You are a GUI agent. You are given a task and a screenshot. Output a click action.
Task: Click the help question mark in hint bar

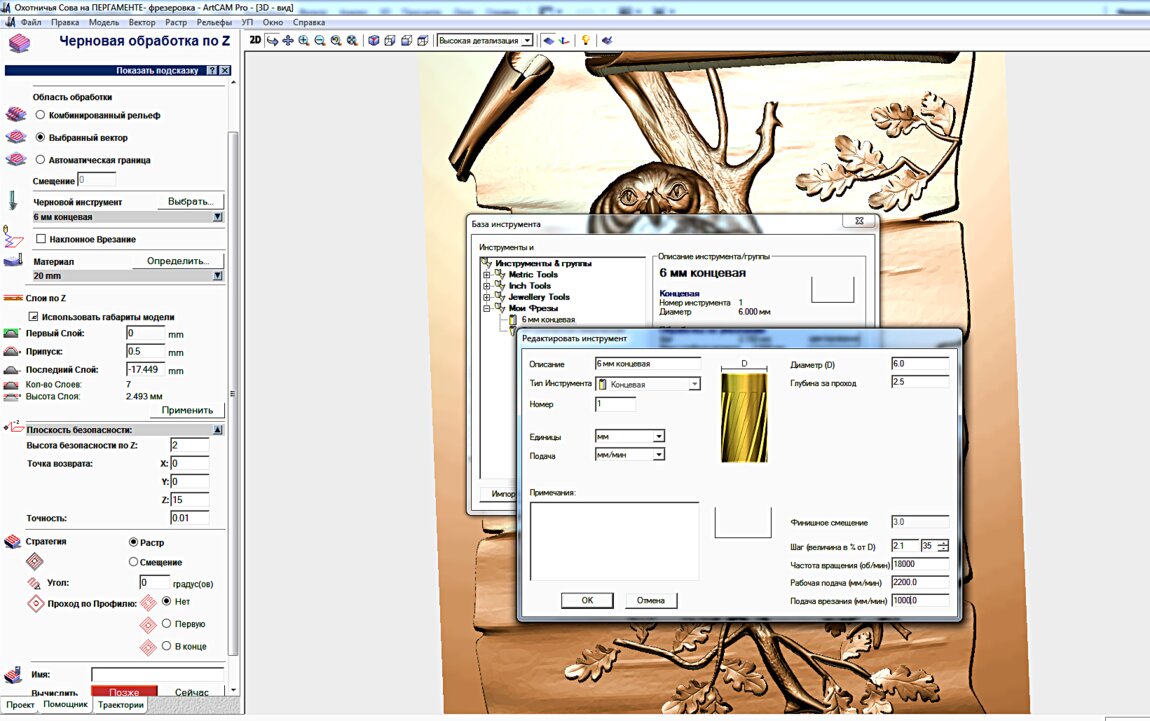click(212, 70)
